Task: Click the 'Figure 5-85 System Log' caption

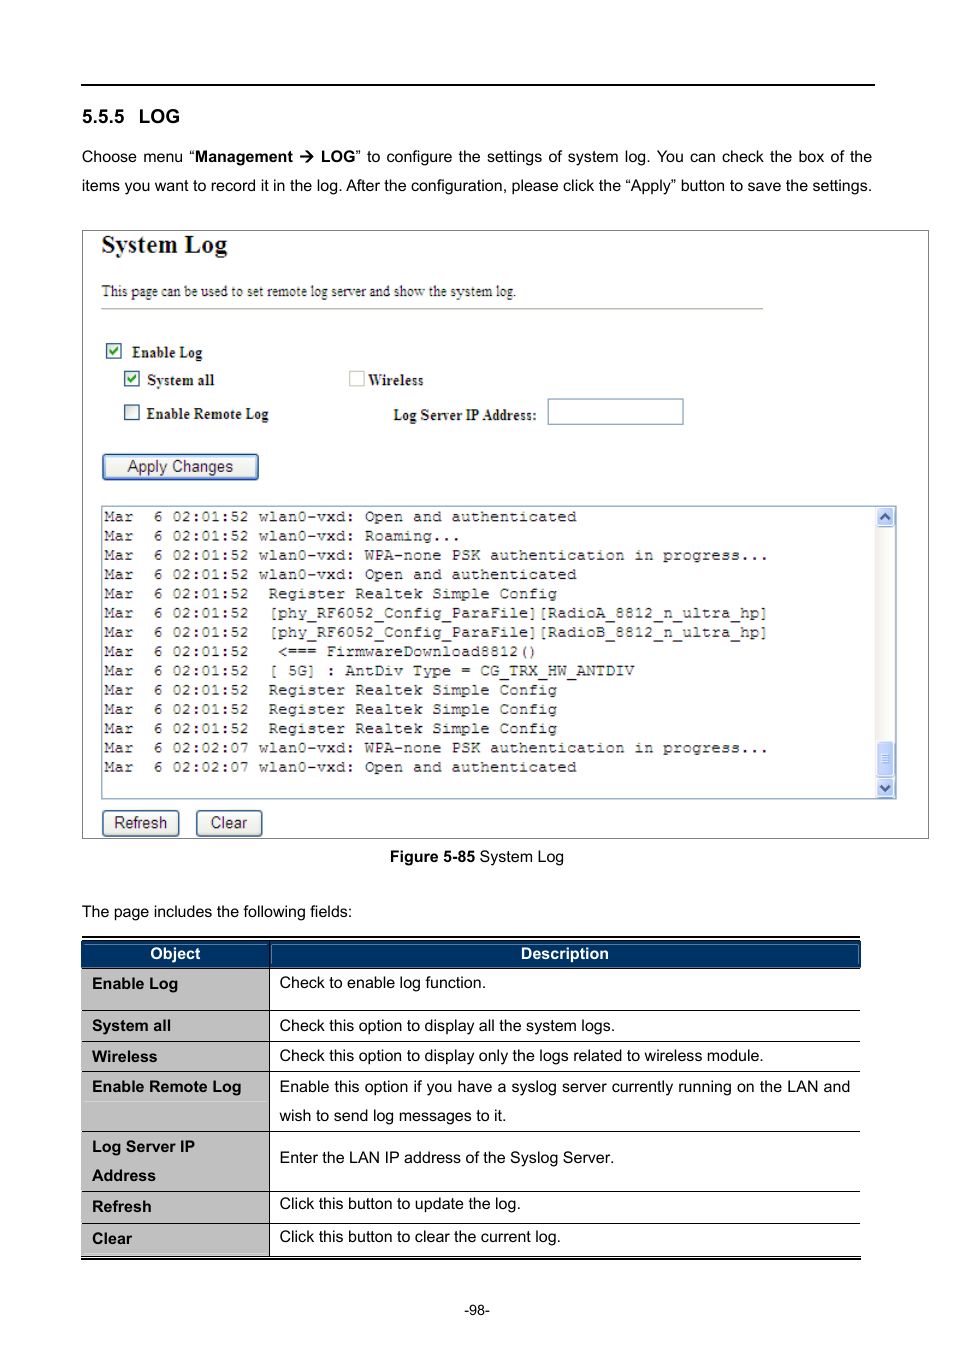Action: coord(477,857)
